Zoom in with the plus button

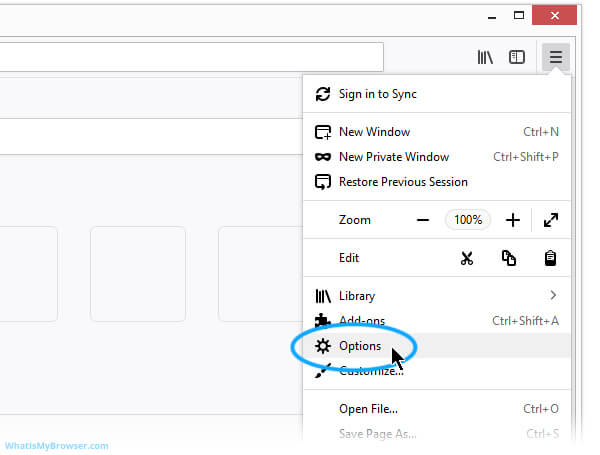513,220
